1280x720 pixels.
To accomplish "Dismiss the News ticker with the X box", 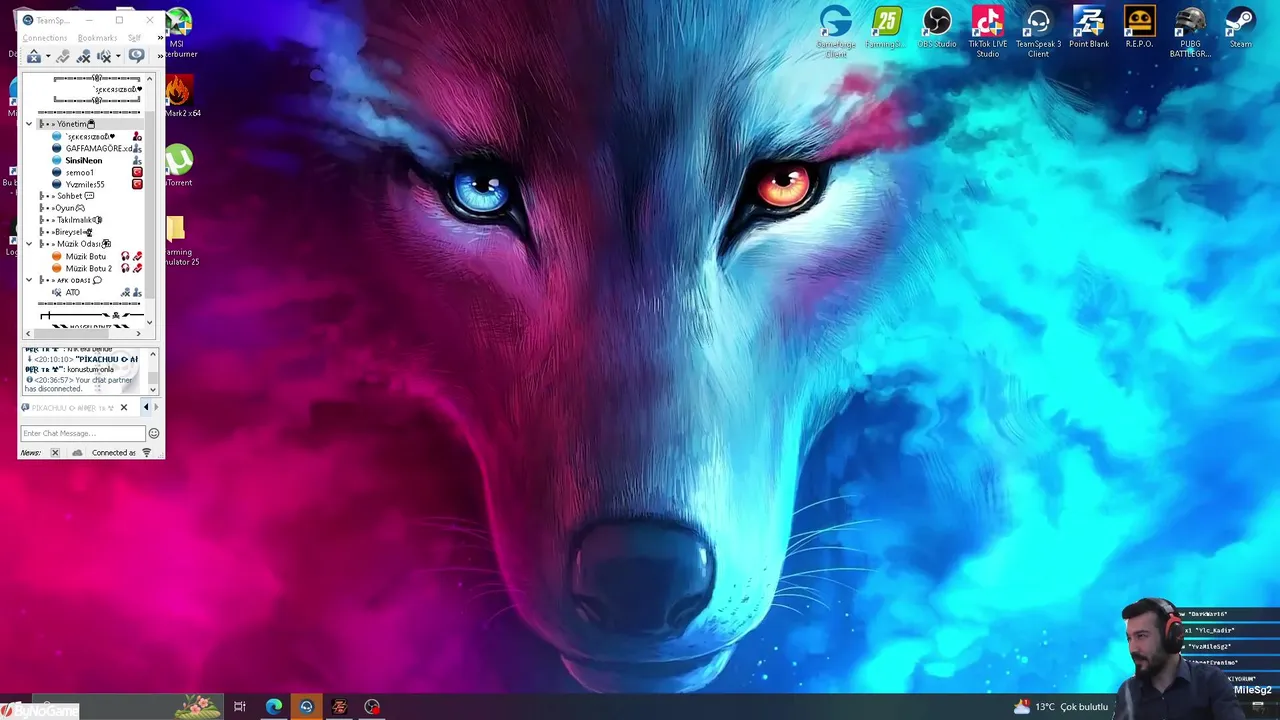I will coord(55,453).
